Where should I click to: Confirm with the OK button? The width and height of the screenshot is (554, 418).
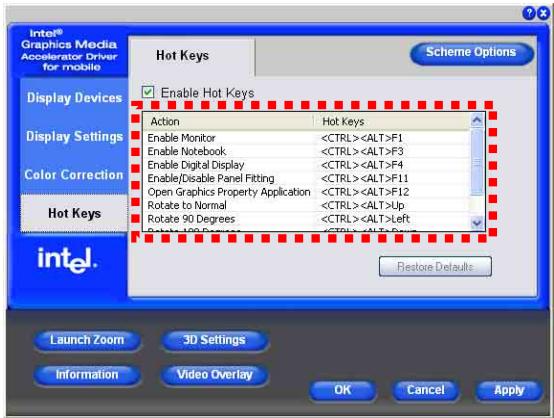coord(342,390)
